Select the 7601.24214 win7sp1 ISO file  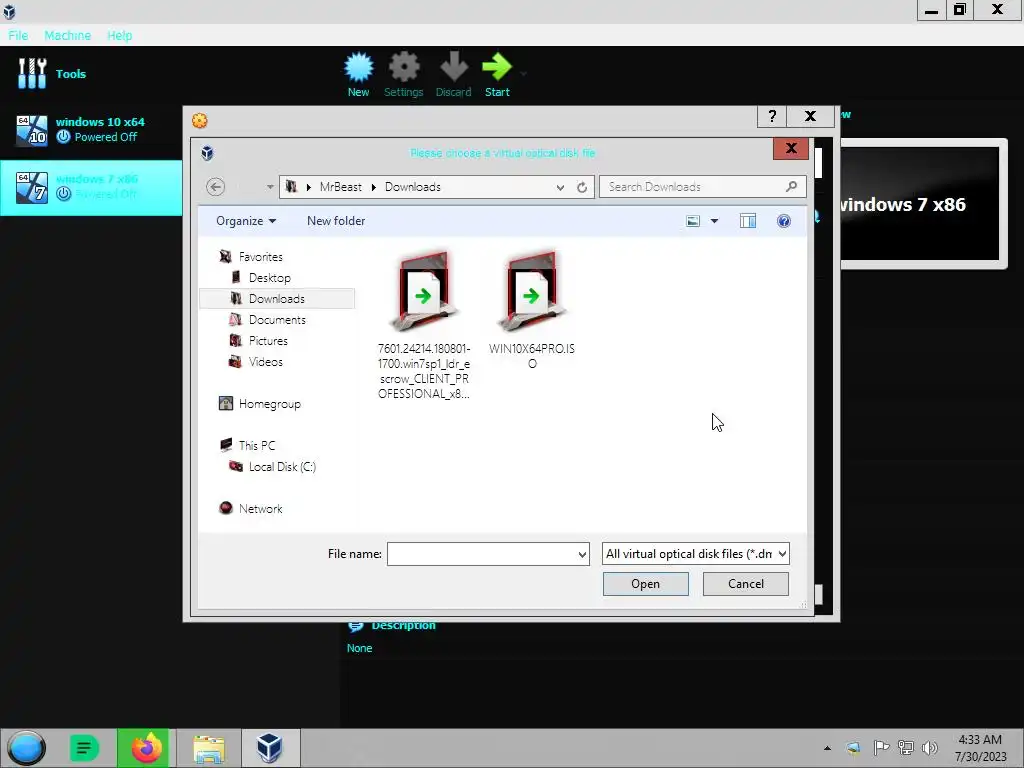tap(424, 325)
